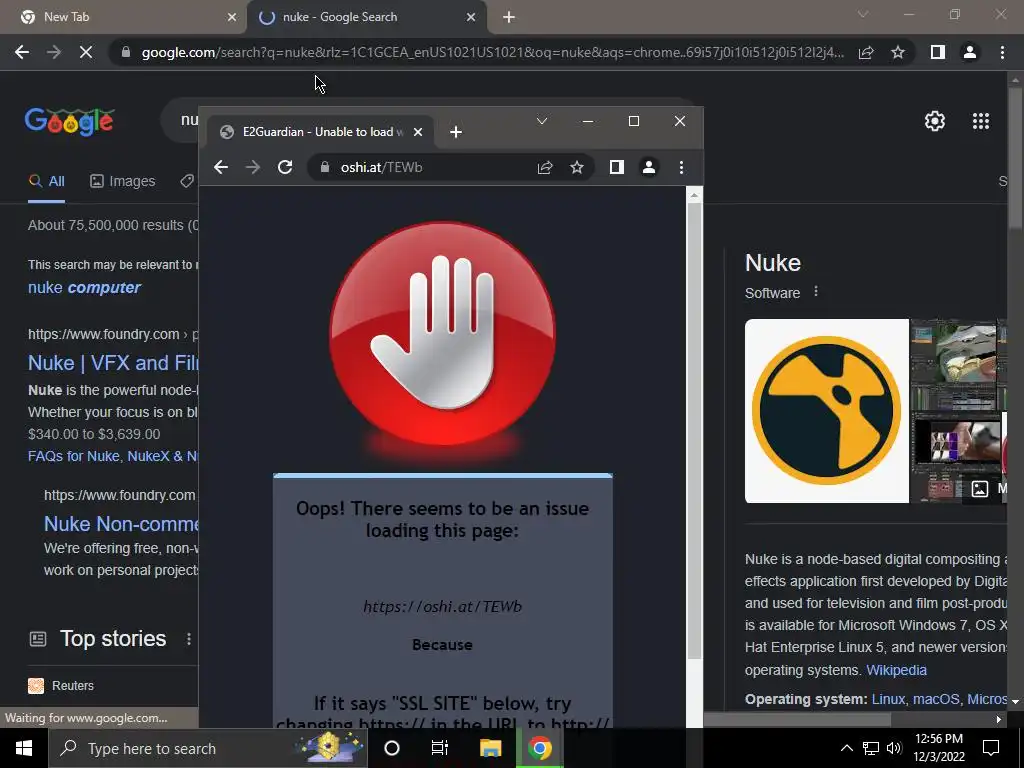Open File Explorer from the taskbar
Viewport: 1024px width, 768px height.
click(490, 748)
